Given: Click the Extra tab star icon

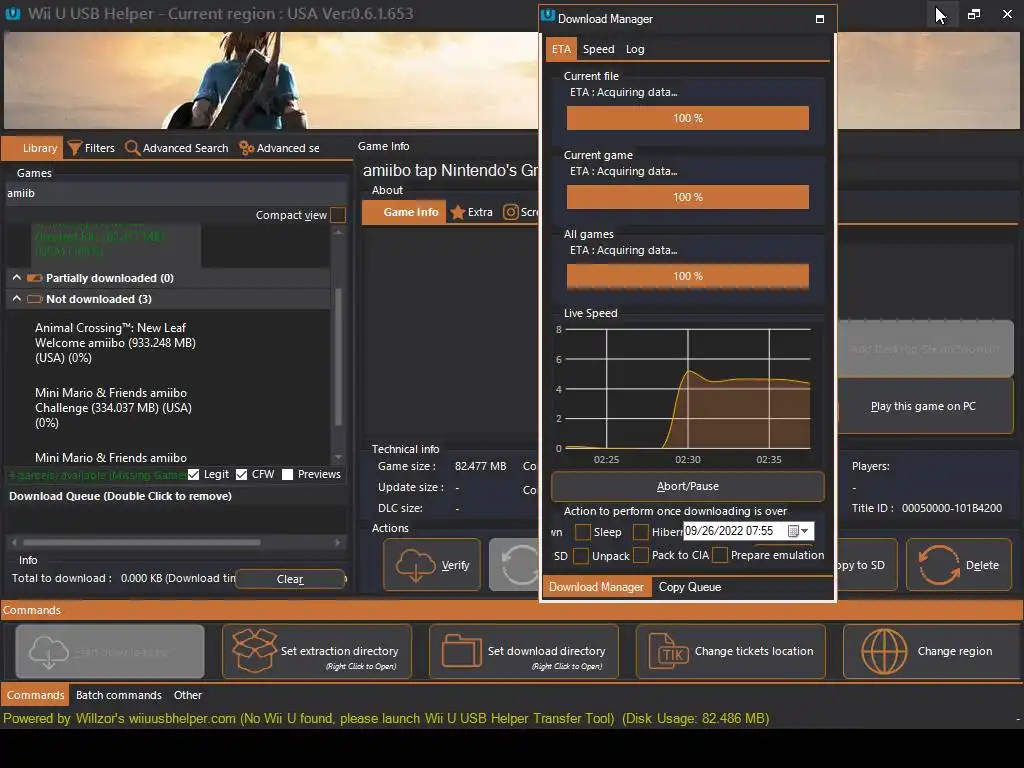Looking at the screenshot, I should (x=458, y=212).
